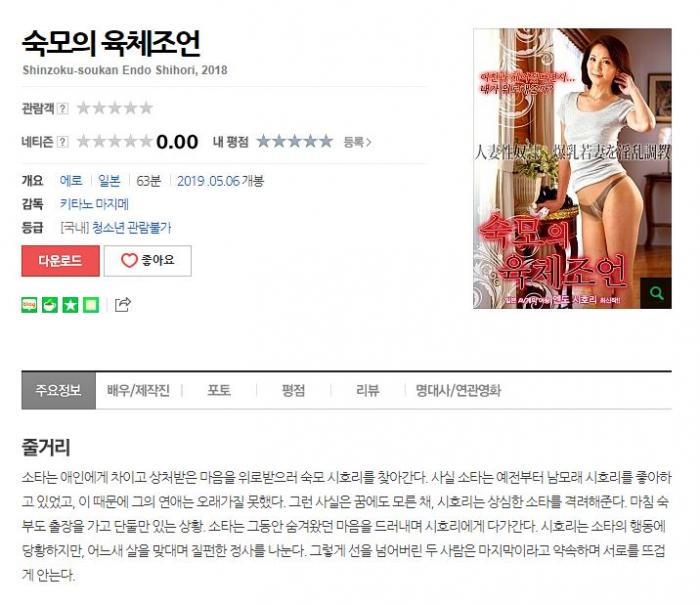Set the 내 평점 star rating
The width and height of the screenshot is (700, 605).
[x=295, y=142]
